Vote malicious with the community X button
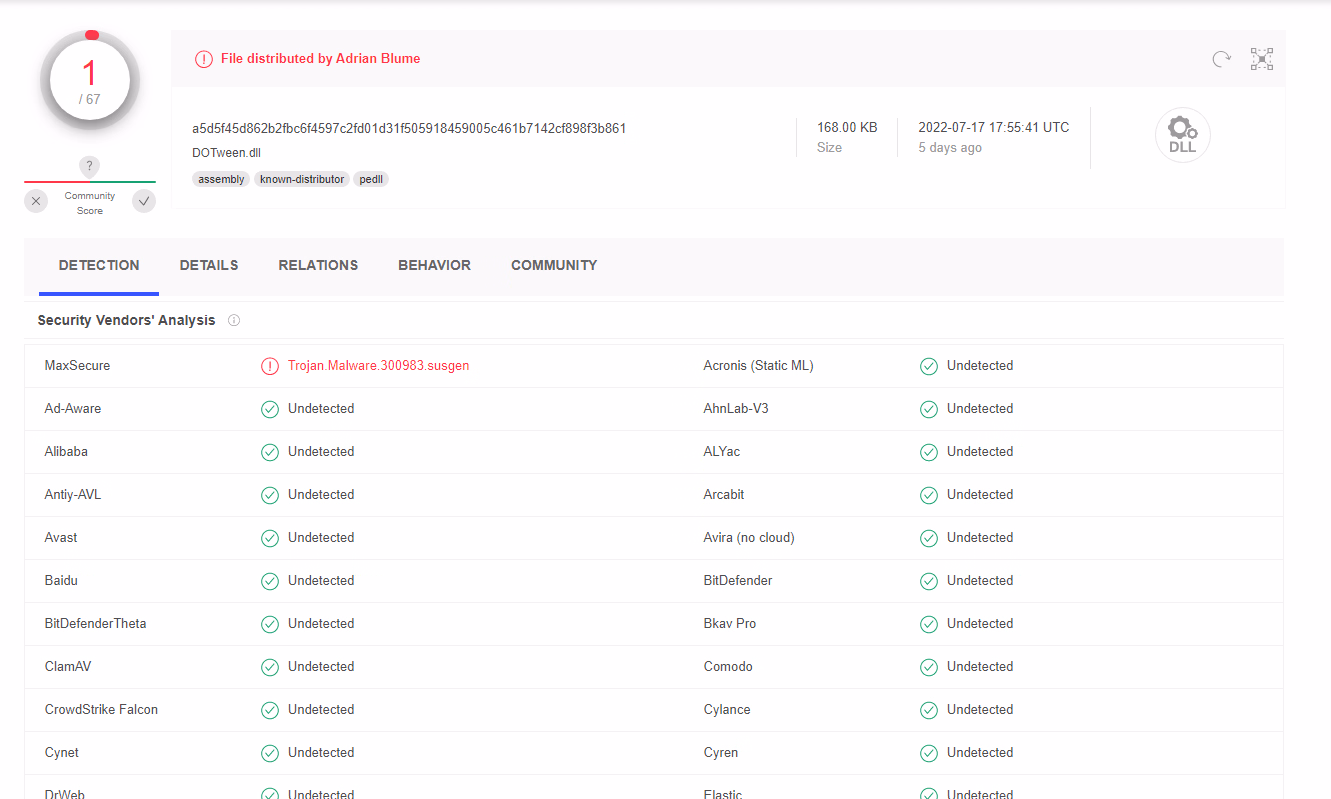 coord(36,202)
